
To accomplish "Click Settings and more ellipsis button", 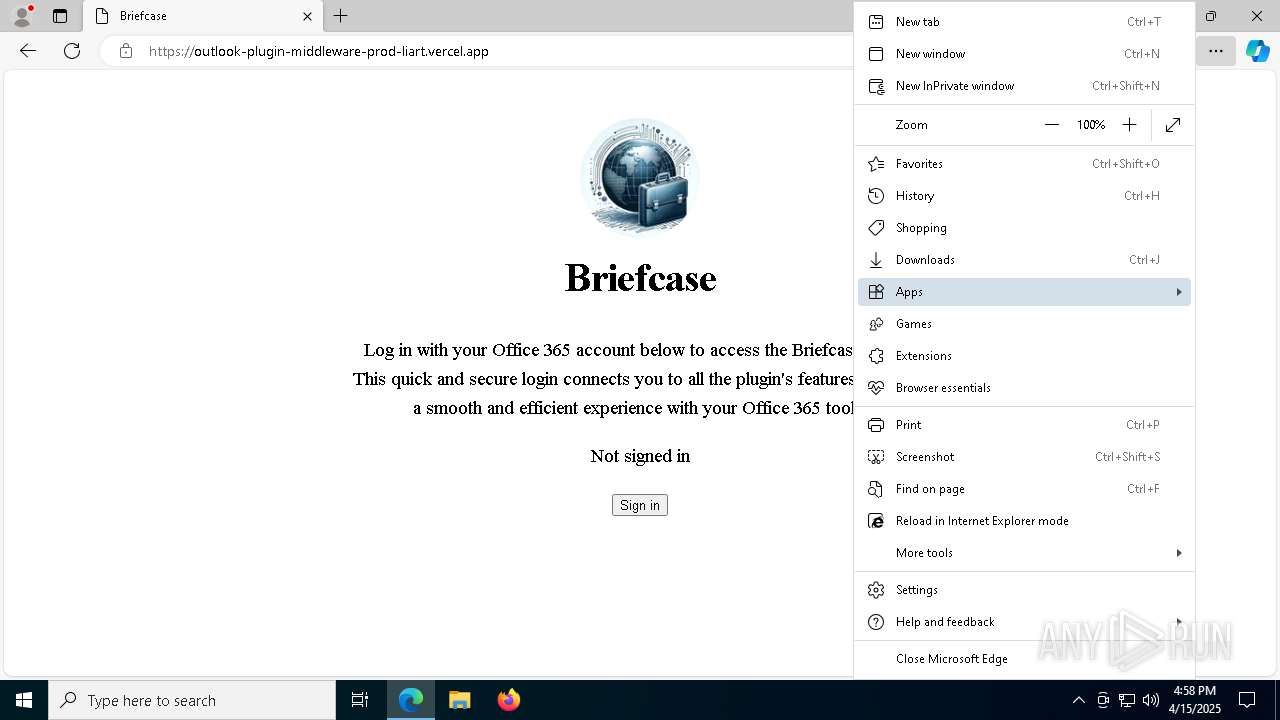I will [1216, 51].
